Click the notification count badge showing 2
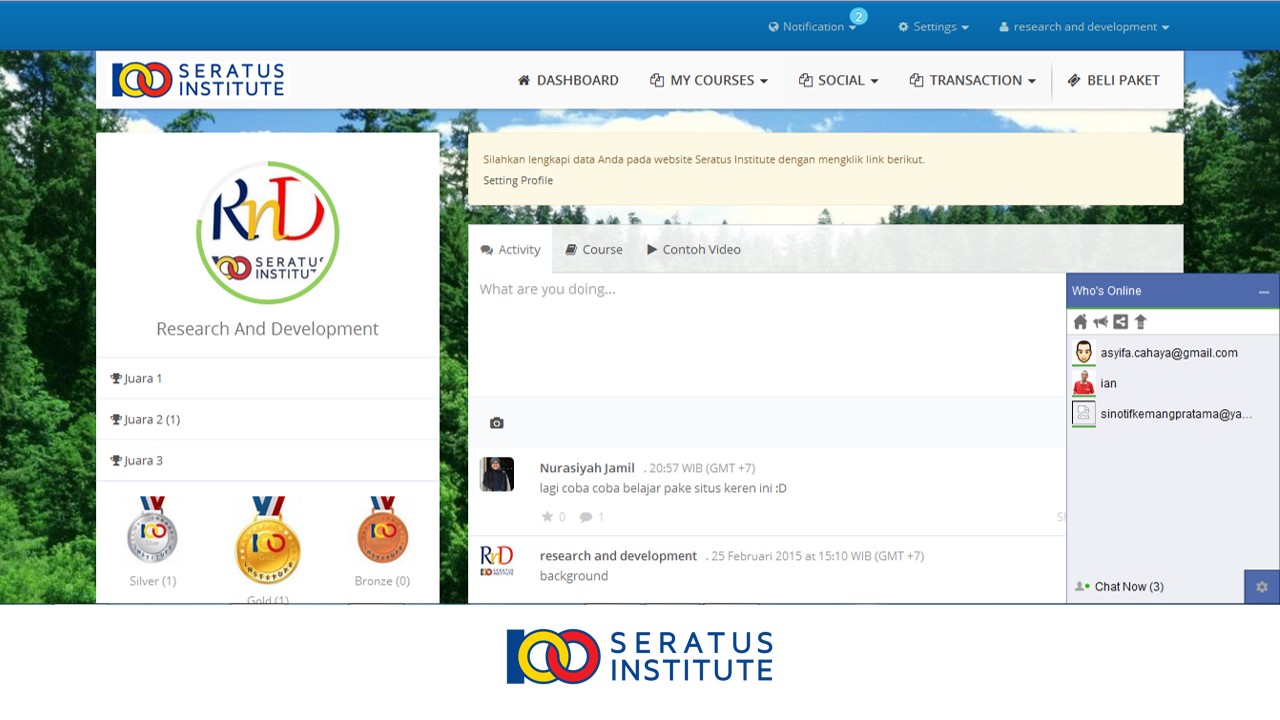Image resolution: width=1280 pixels, height=720 pixels. pos(858,16)
